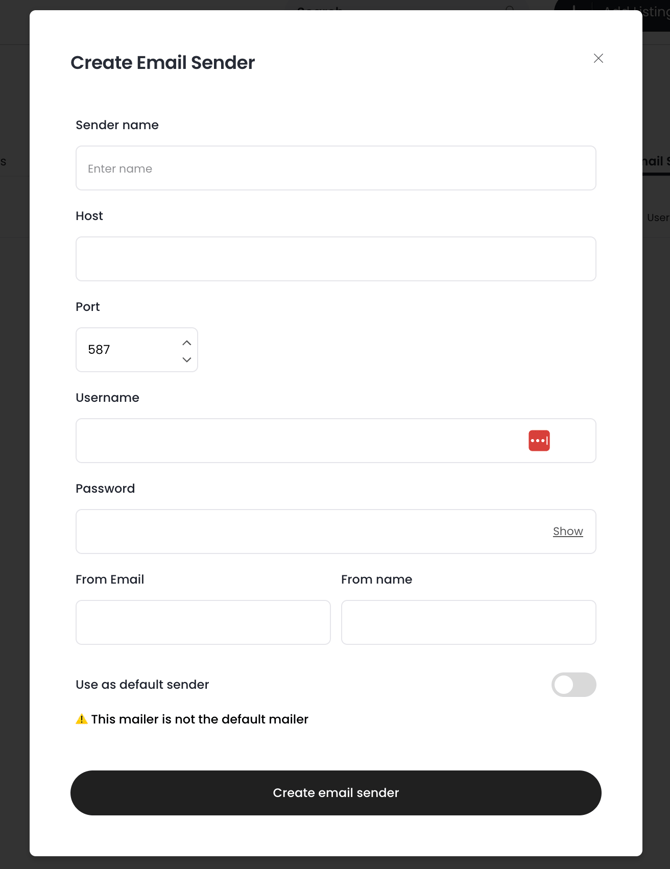Show the password text
This screenshot has height=869, width=670.
point(567,532)
